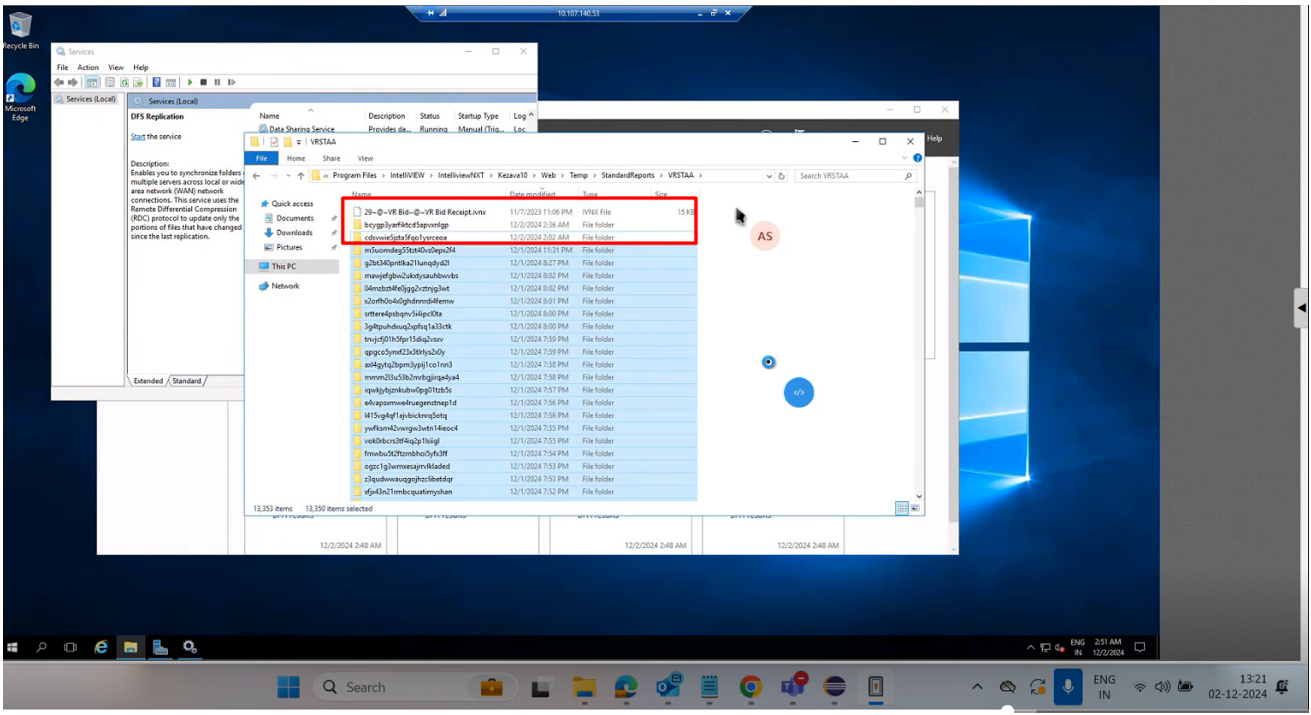Screen dimensions: 1311x715
Task: Launch Microsoft Edge from the desktop
Action: [20, 97]
